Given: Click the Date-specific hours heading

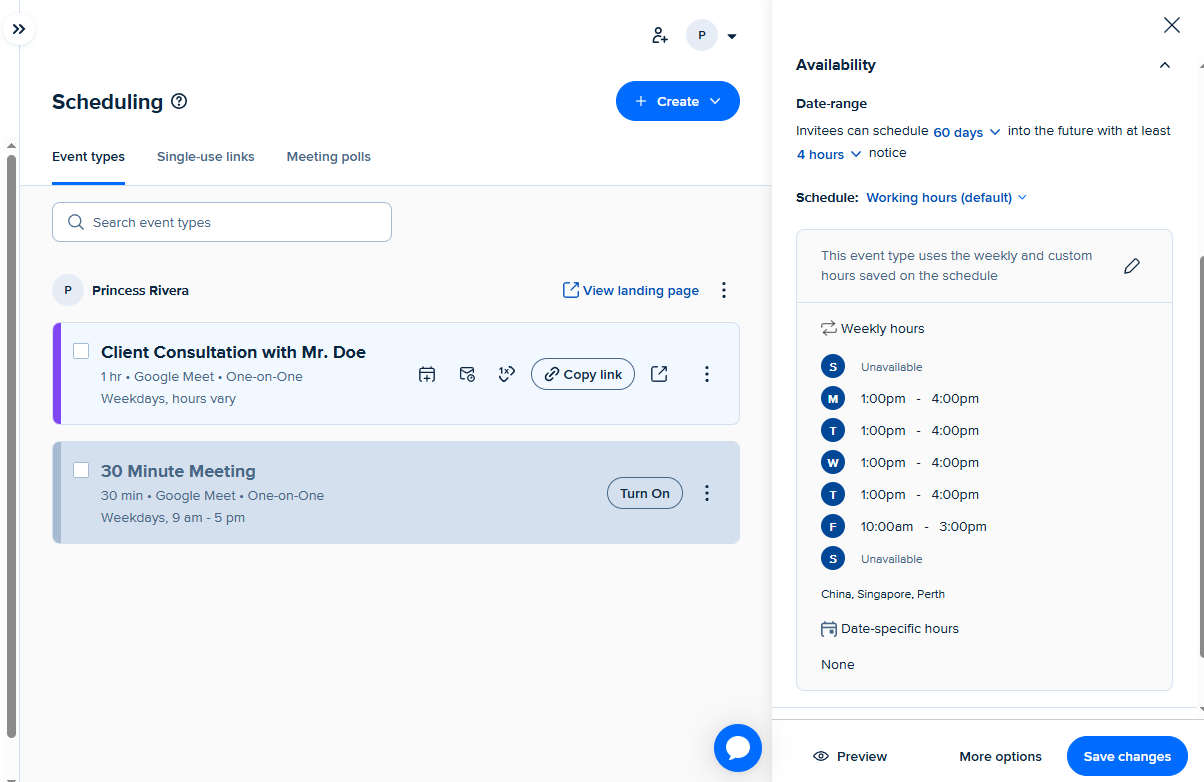Looking at the screenshot, I should pyautogui.click(x=900, y=629).
